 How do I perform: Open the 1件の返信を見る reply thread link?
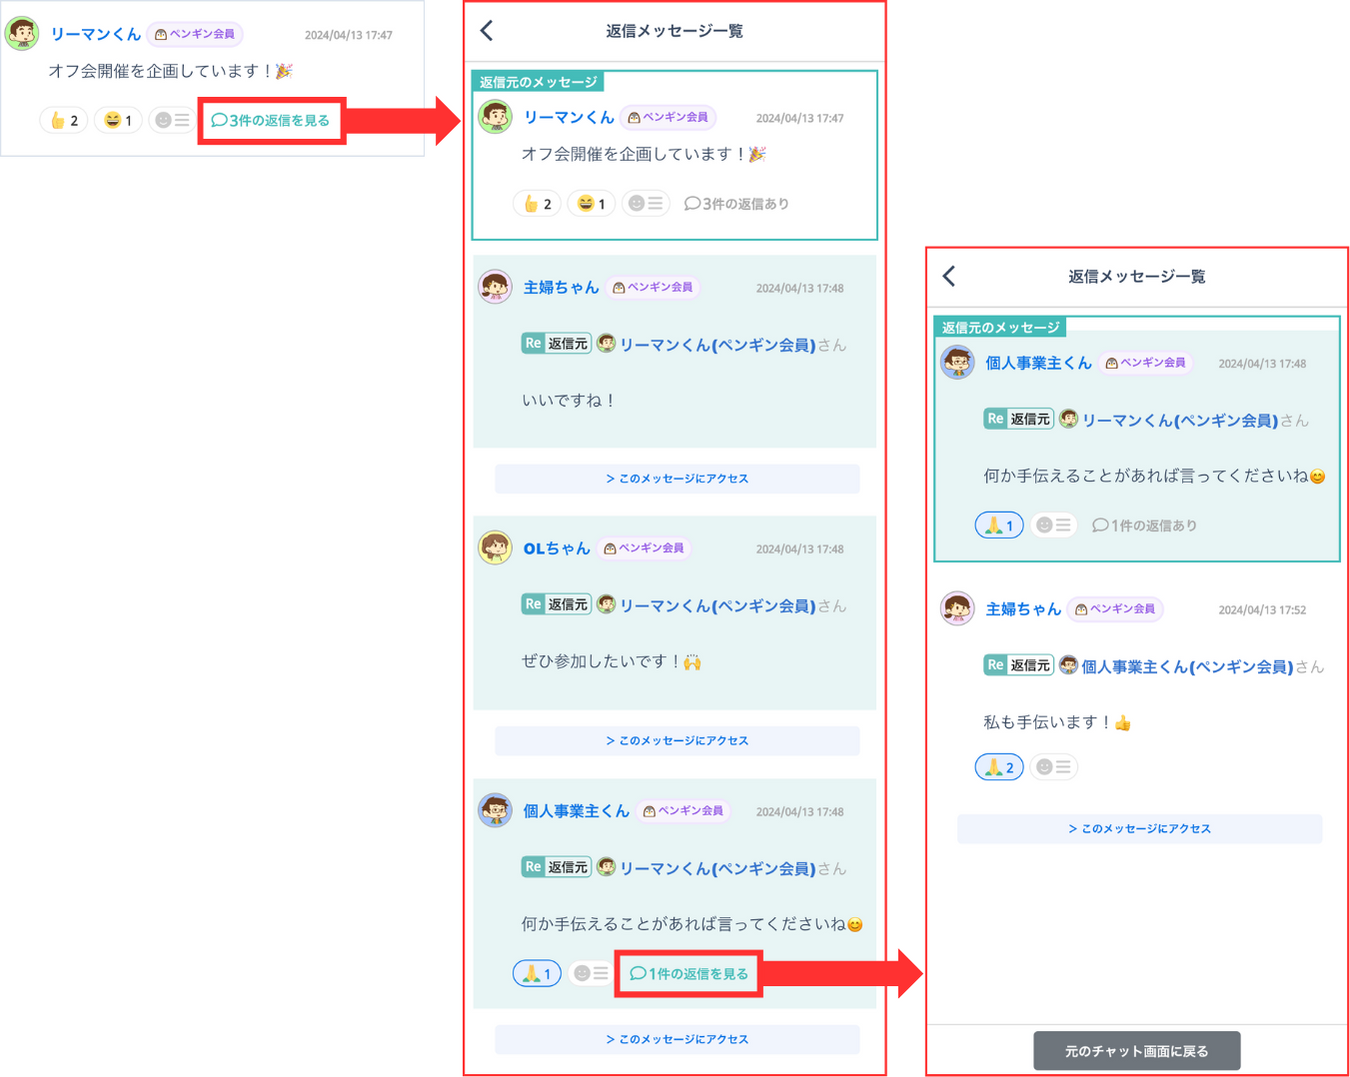point(689,974)
